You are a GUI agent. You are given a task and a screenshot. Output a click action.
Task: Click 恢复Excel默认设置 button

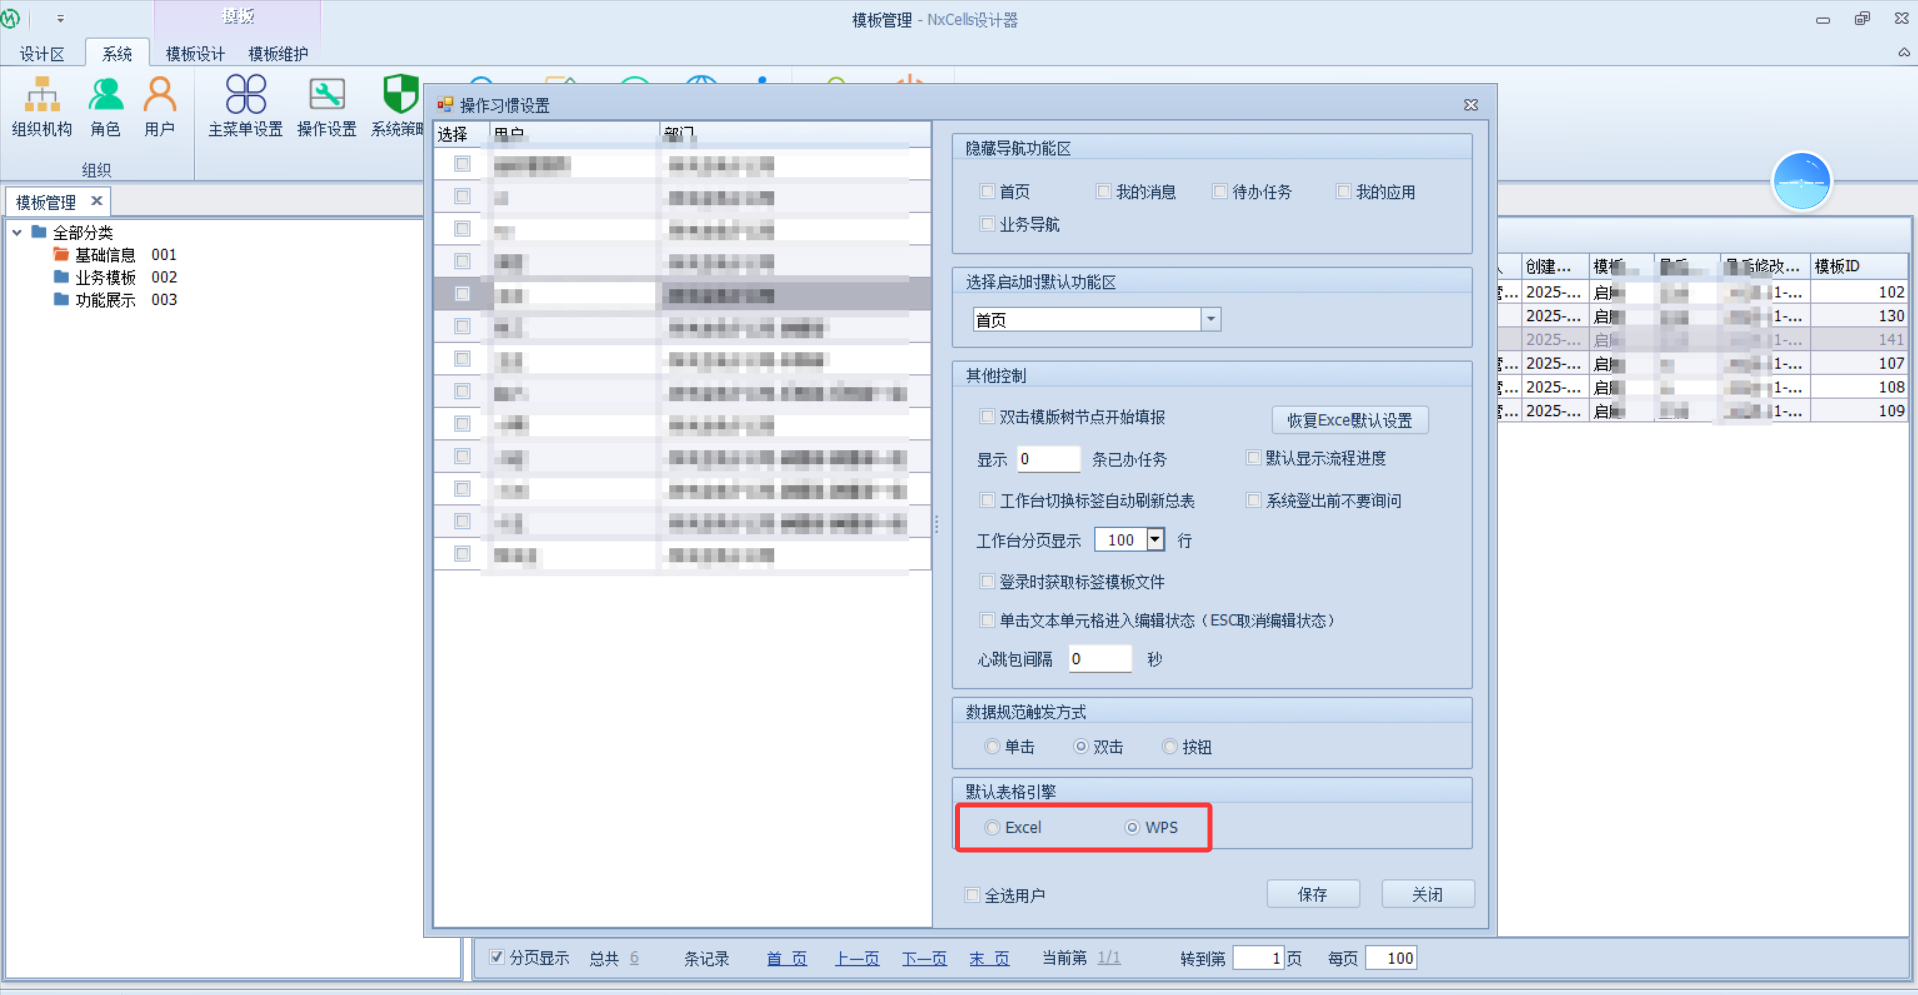click(1349, 420)
